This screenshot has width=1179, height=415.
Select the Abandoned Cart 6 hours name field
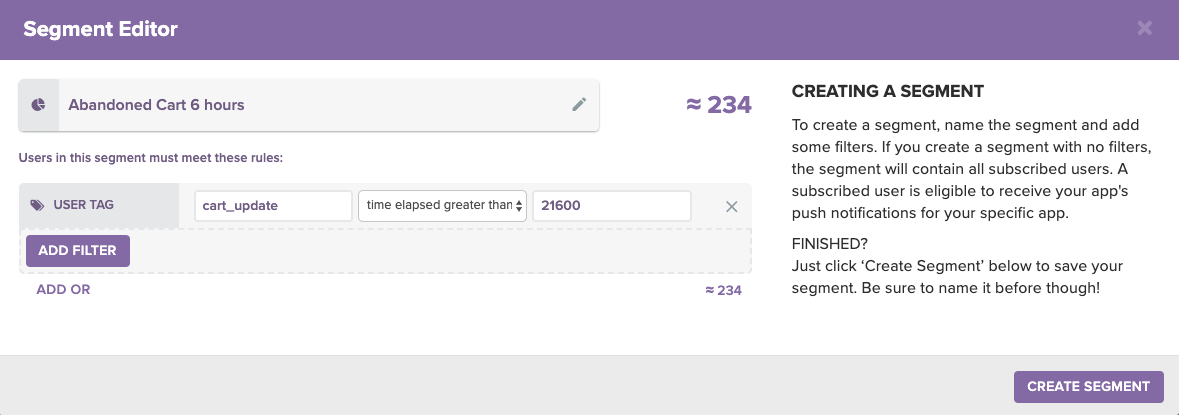click(x=309, y=105)
